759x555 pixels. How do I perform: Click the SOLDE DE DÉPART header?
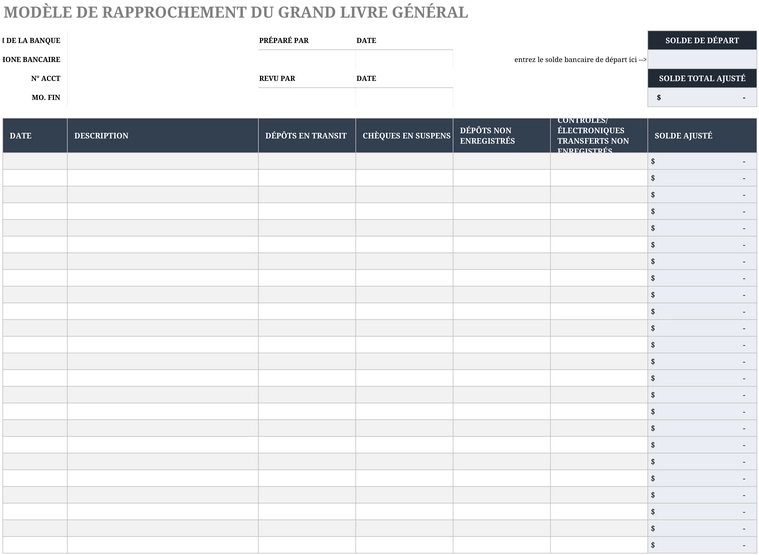click(702, 41)
